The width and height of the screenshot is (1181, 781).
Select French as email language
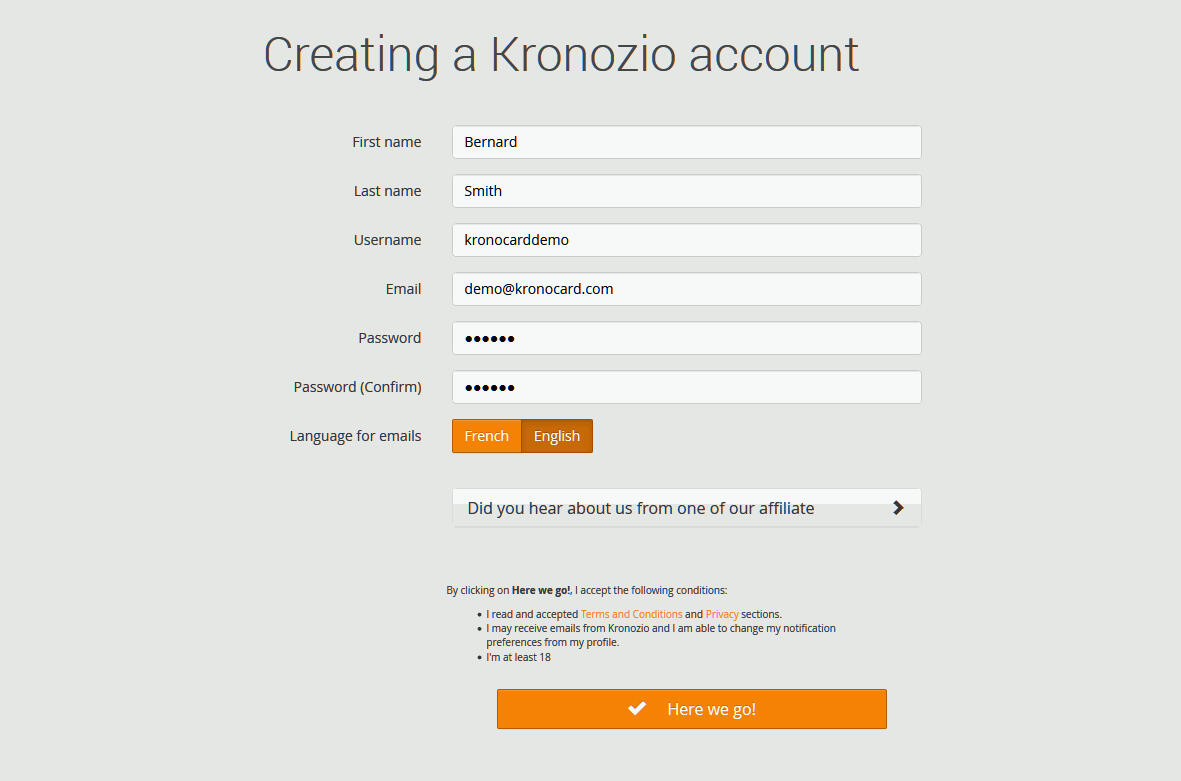pyautogui.click(x=487, y=436)
